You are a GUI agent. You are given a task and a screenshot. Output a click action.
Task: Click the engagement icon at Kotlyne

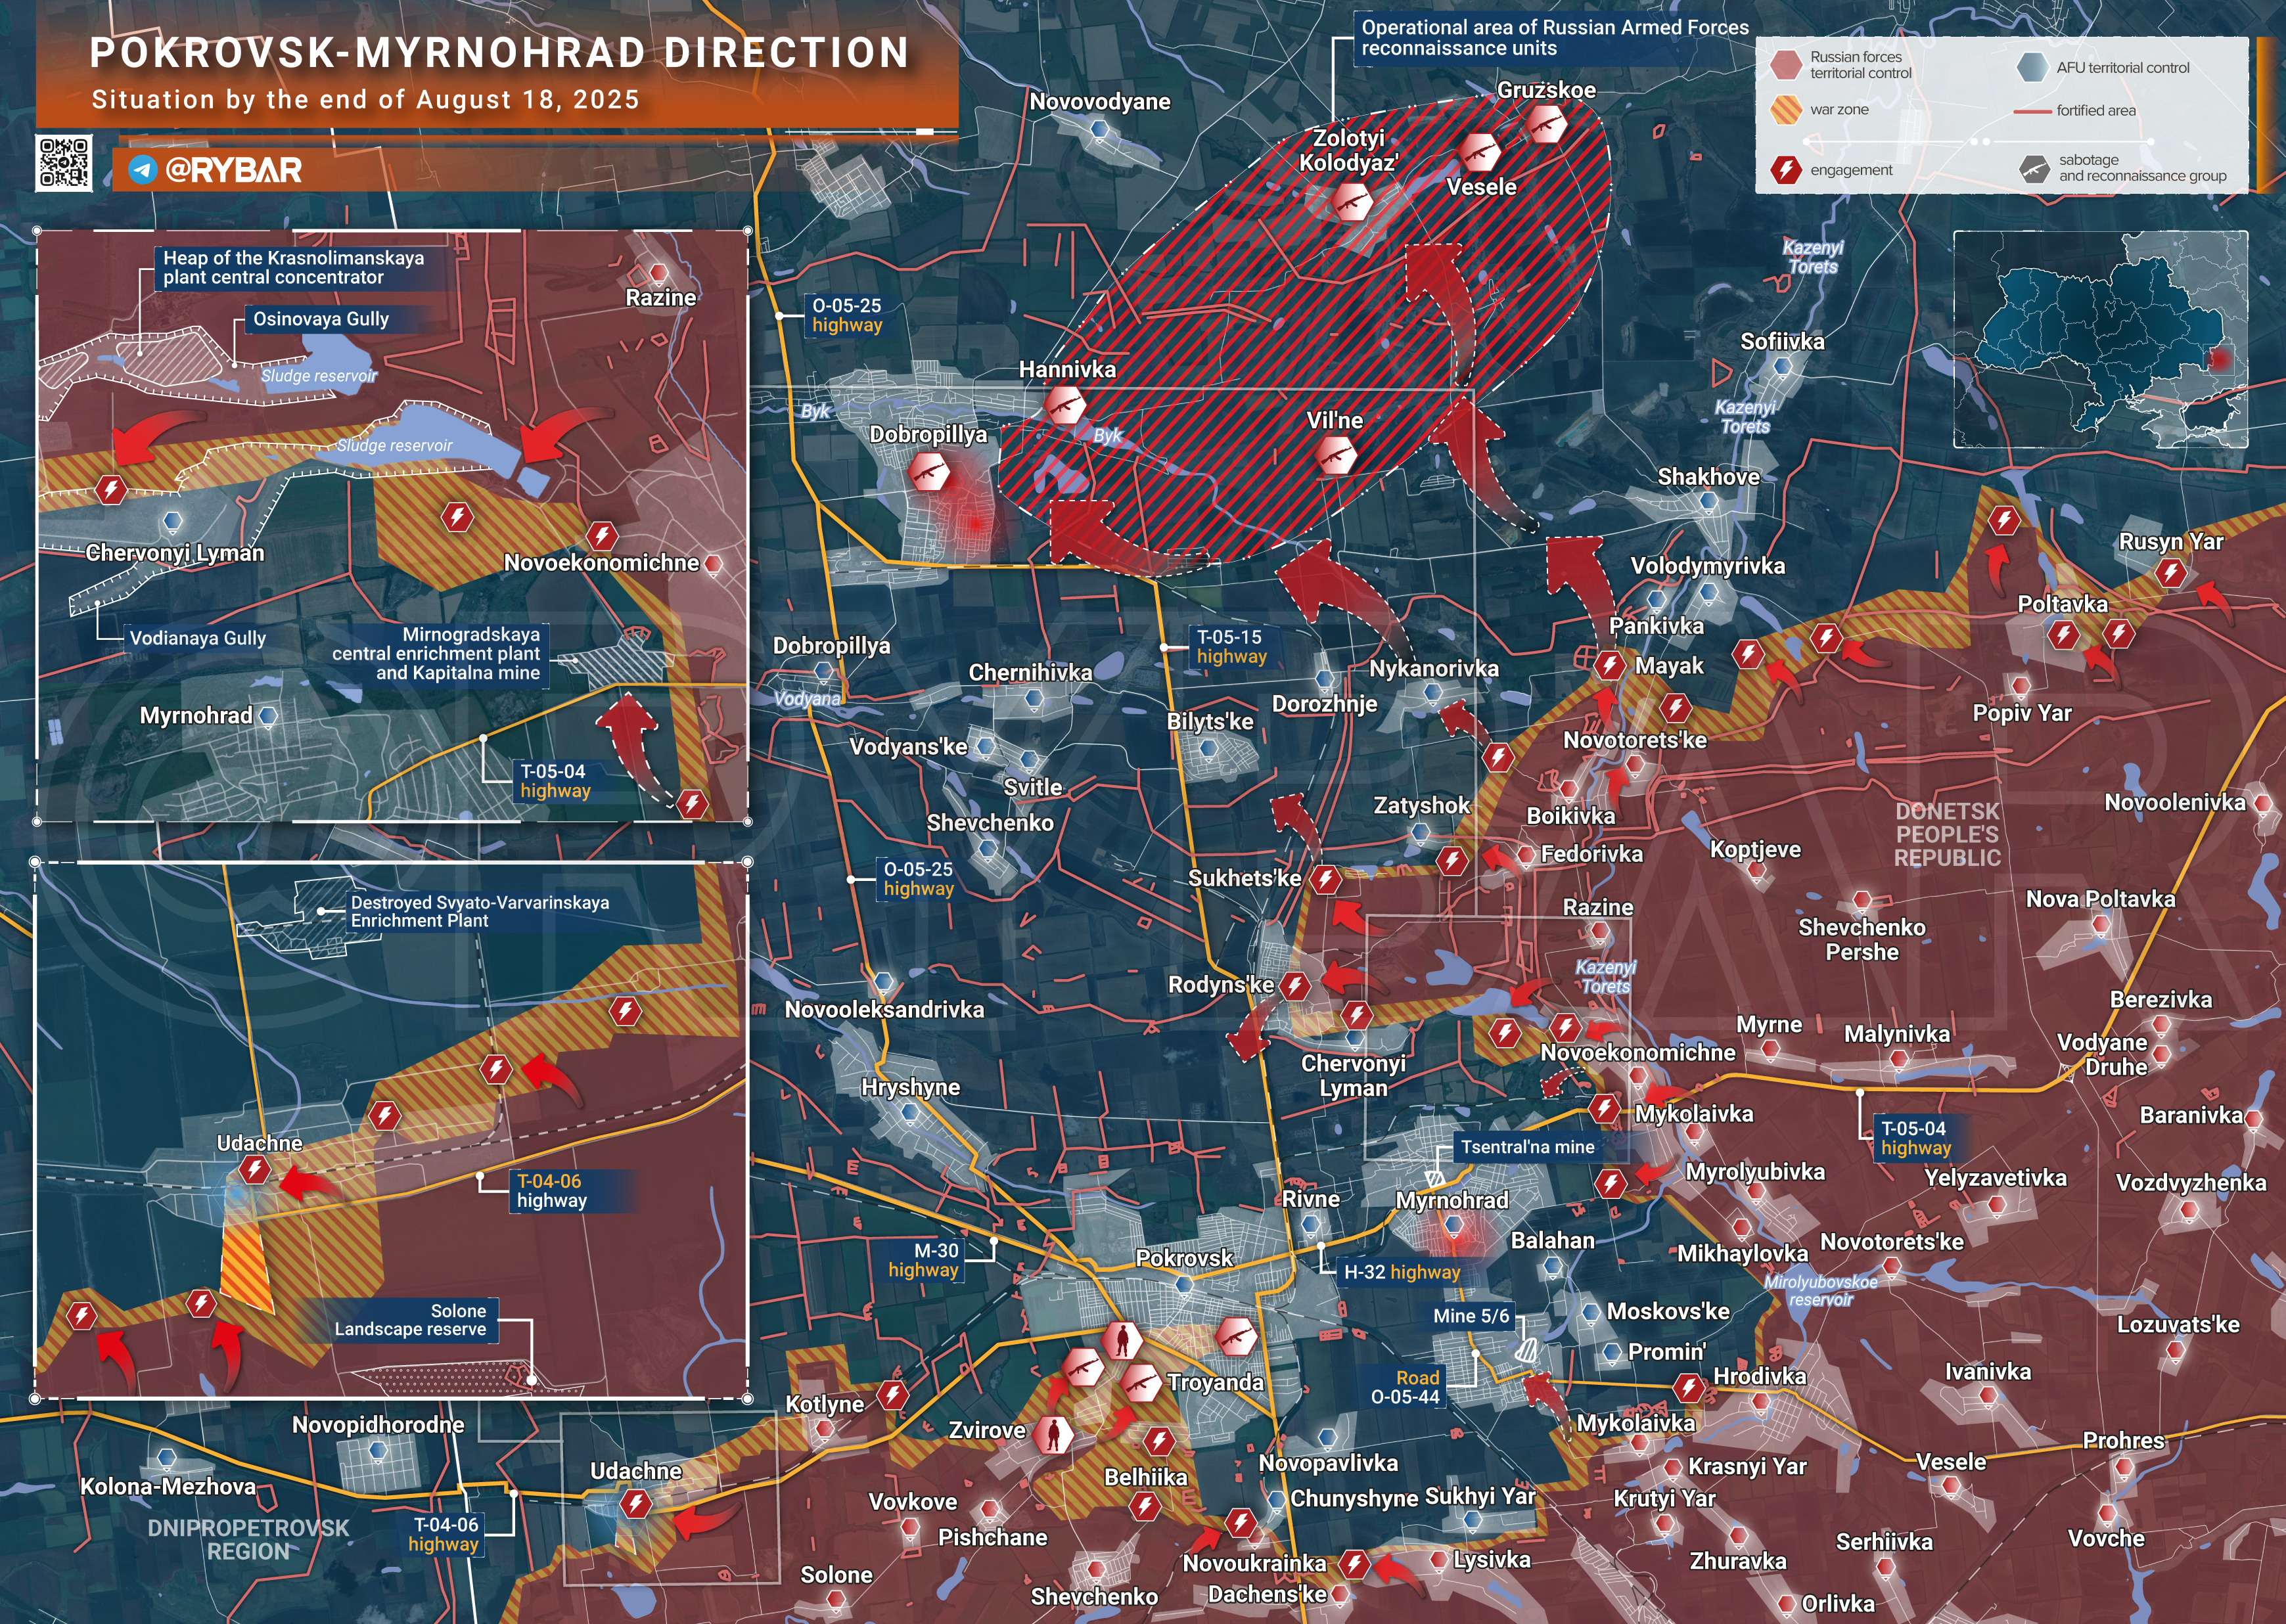point(892,1395)
